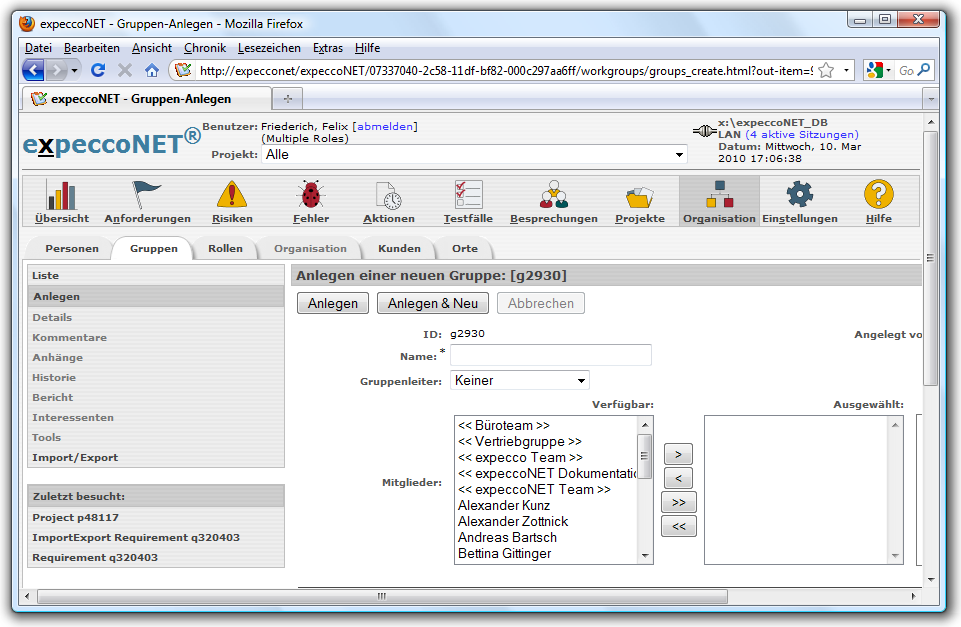Click the Hilfe question mark icon
This screenshot has width=961, height=627.
(878, 195)
